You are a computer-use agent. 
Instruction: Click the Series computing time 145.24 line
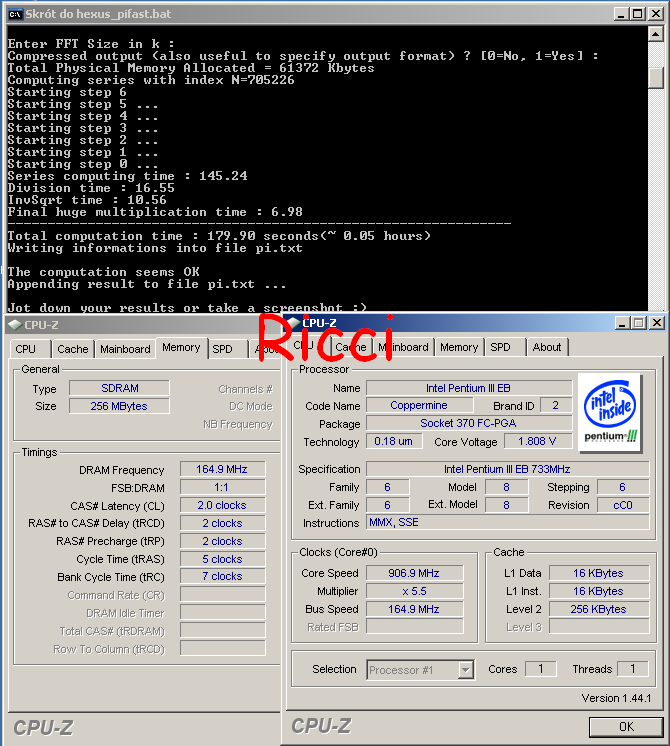[128, 176]
